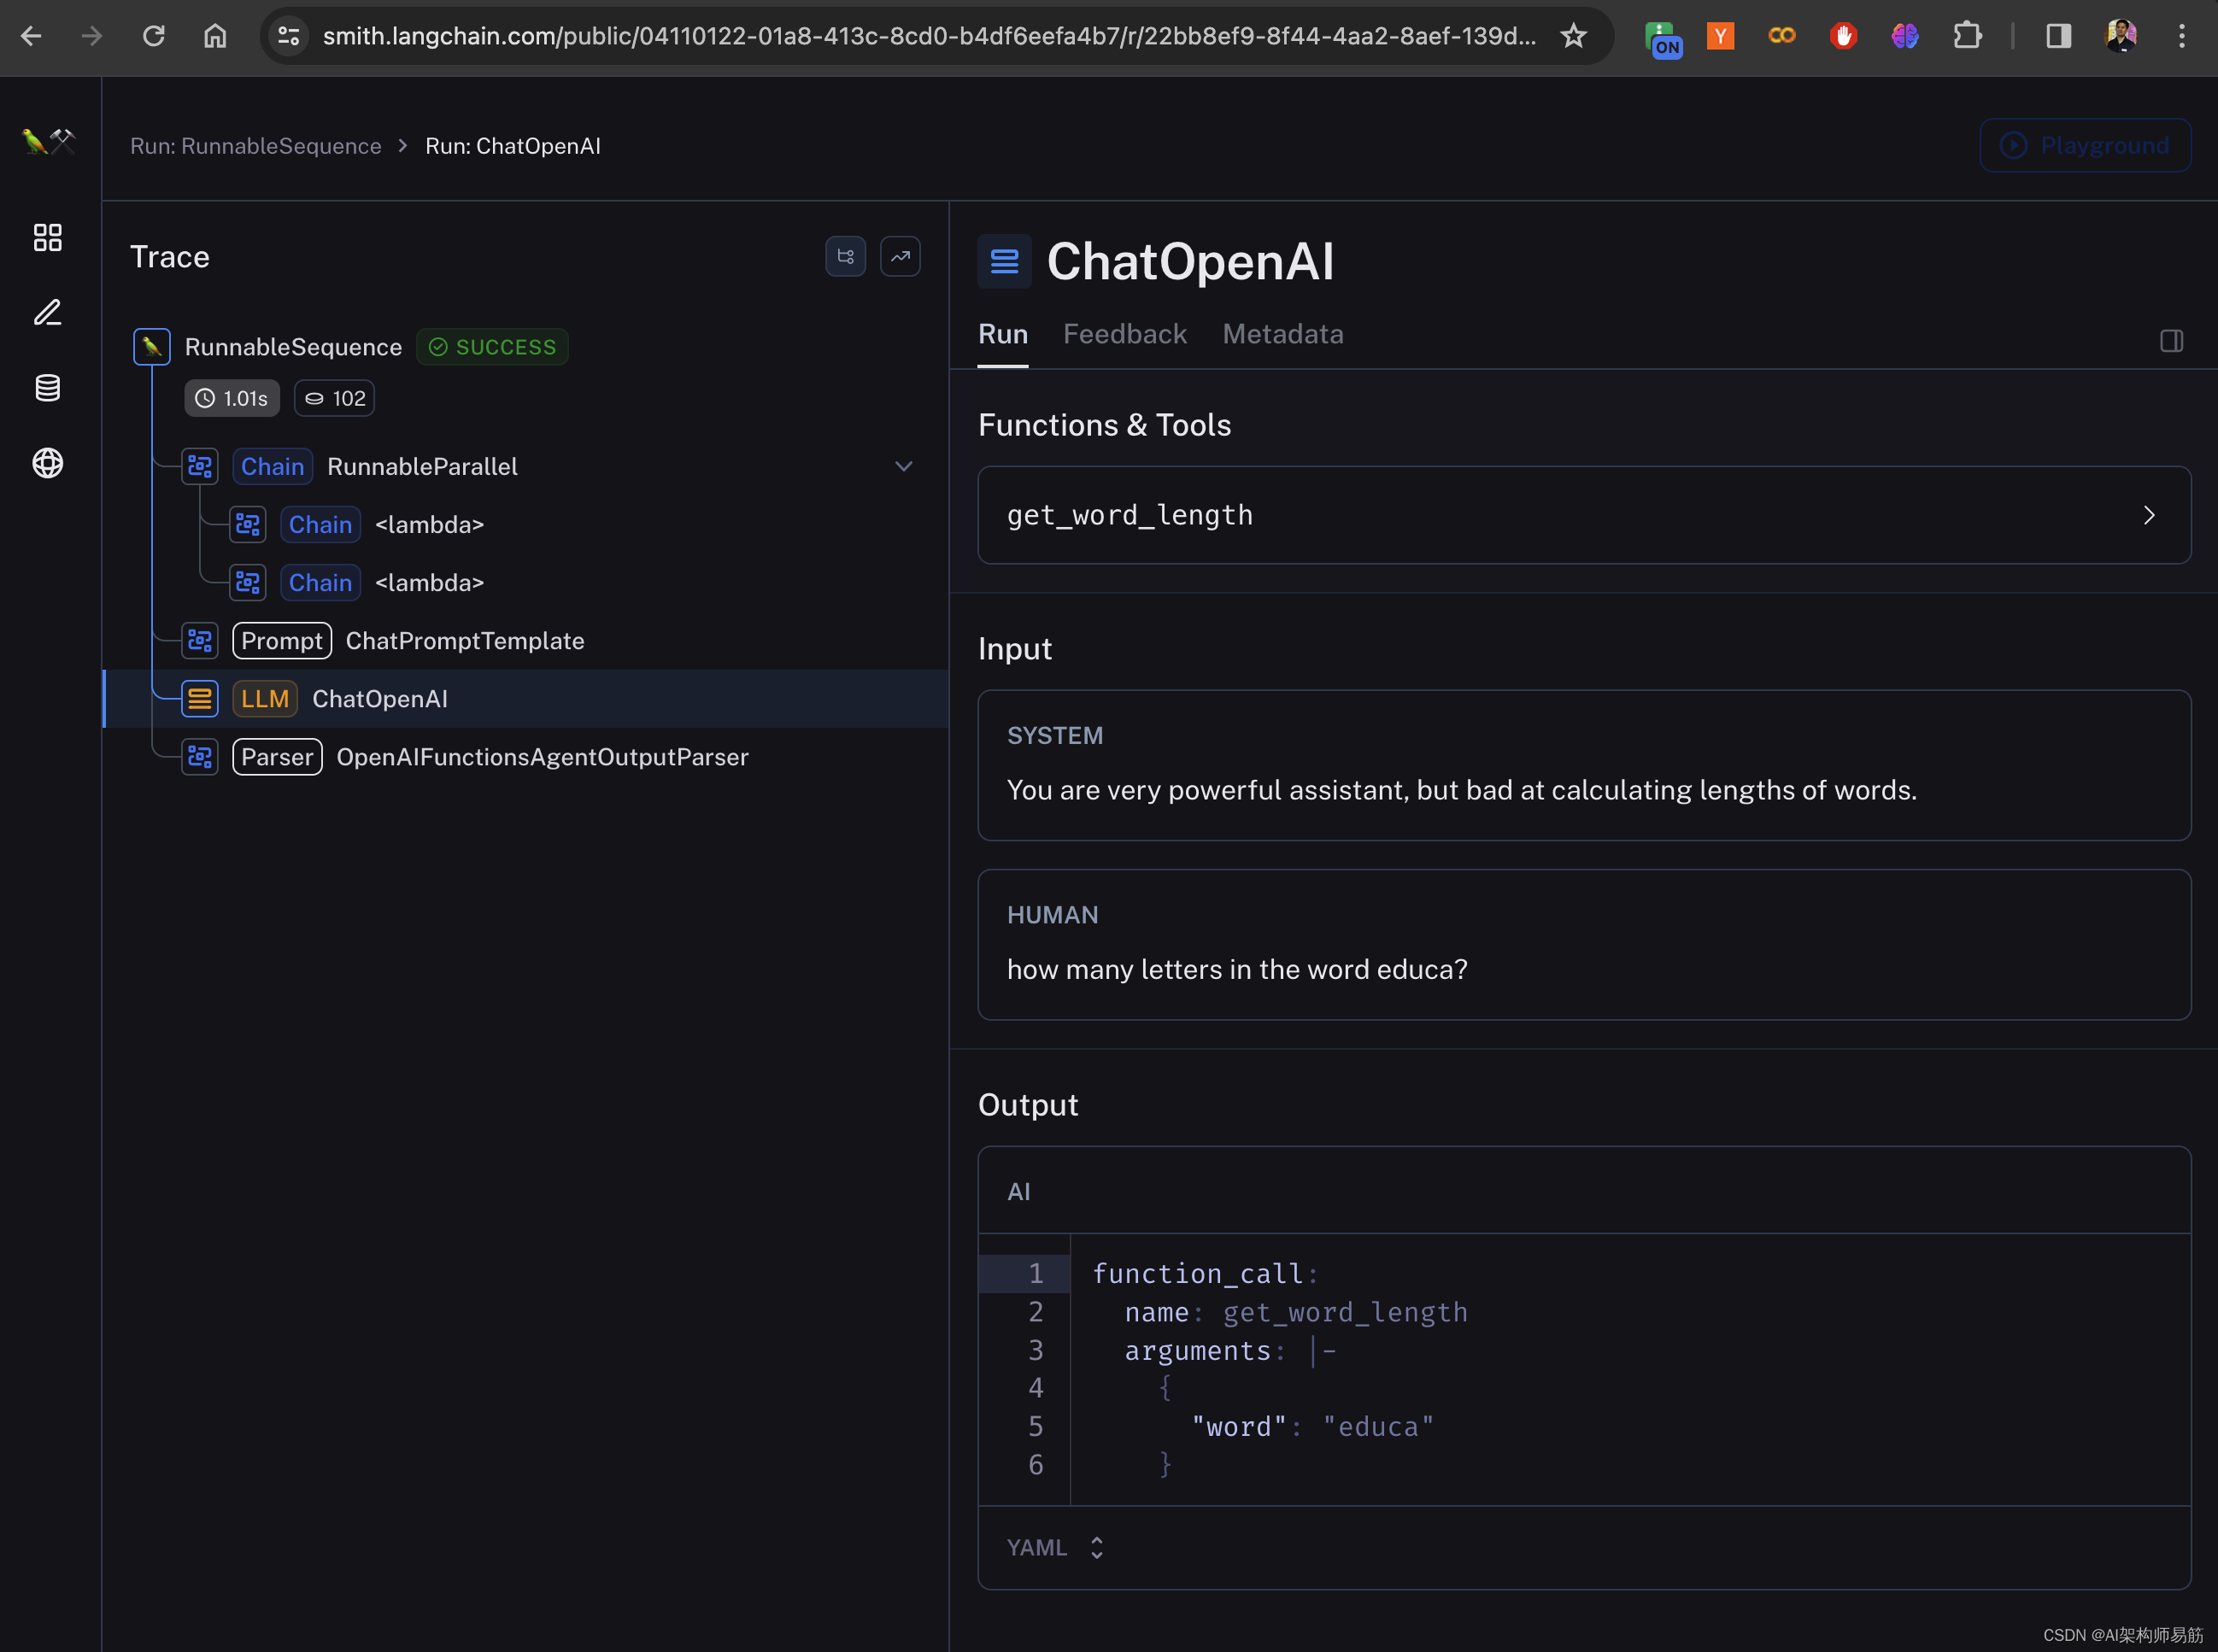This screenshot has width=2218, height=1652.
Task: Click the 102 tokens badge
Action: coord(334,398)
